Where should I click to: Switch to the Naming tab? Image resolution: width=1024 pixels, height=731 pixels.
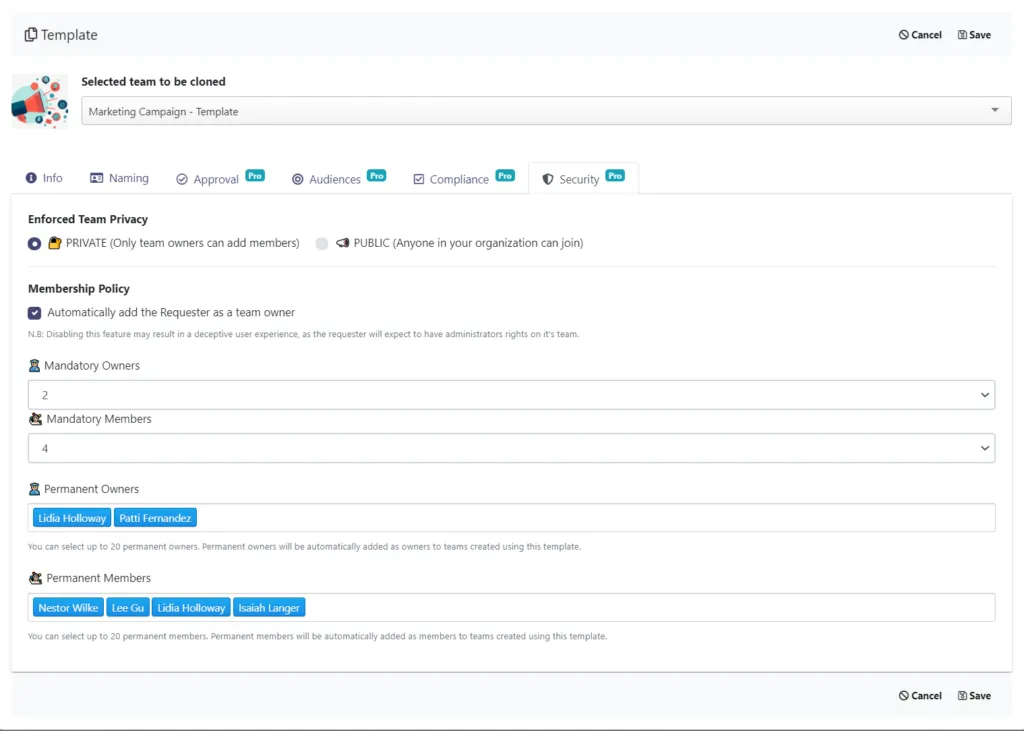coord(120,178)
